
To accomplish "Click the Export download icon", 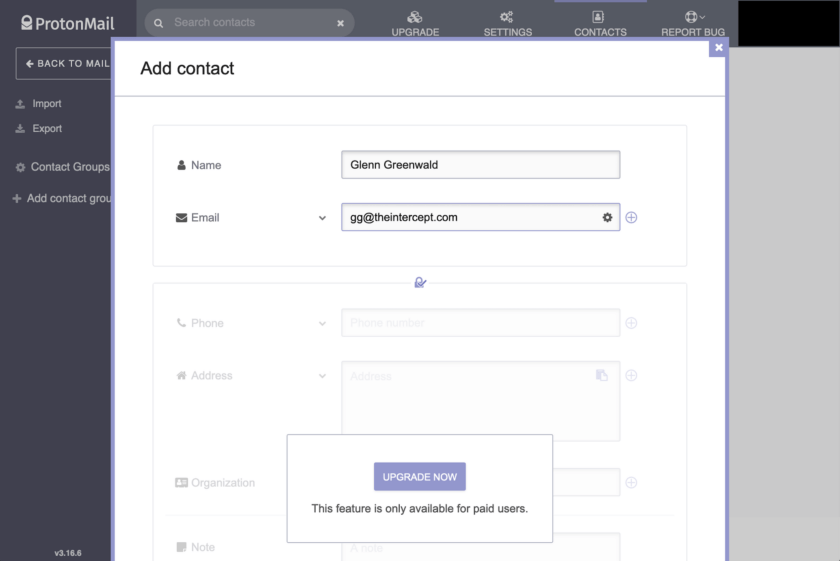I will click(20, 129).
